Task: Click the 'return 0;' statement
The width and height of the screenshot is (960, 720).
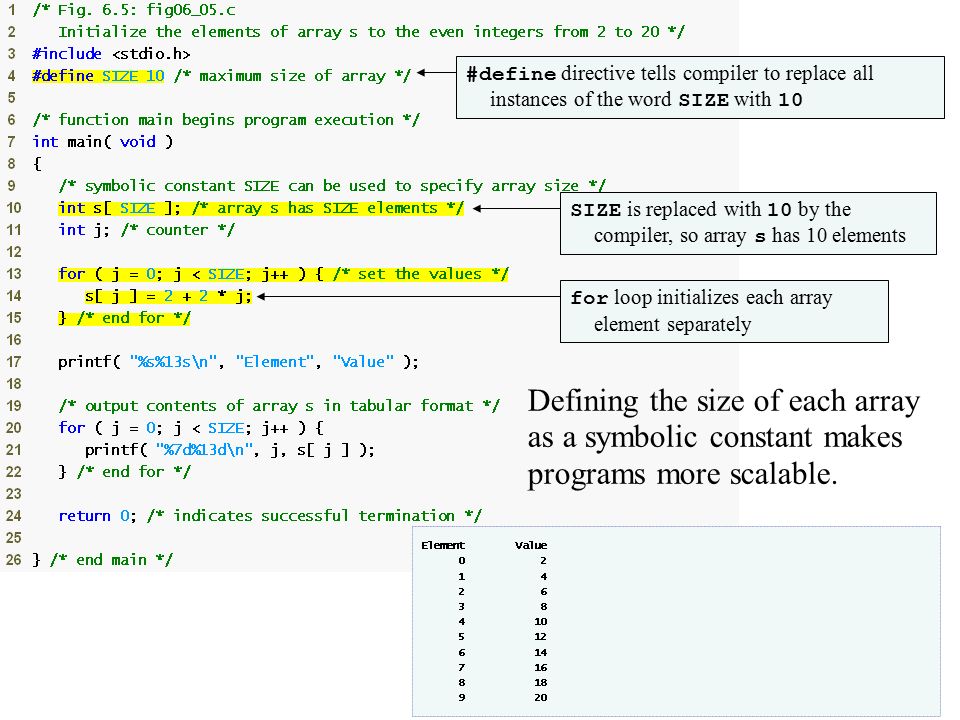Action: pos(97,516)
